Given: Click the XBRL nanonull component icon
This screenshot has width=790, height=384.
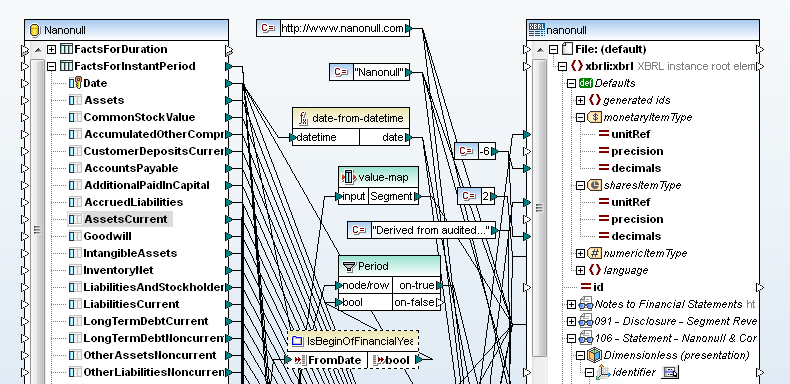Looking at the screenshot, I should [537, 30].
